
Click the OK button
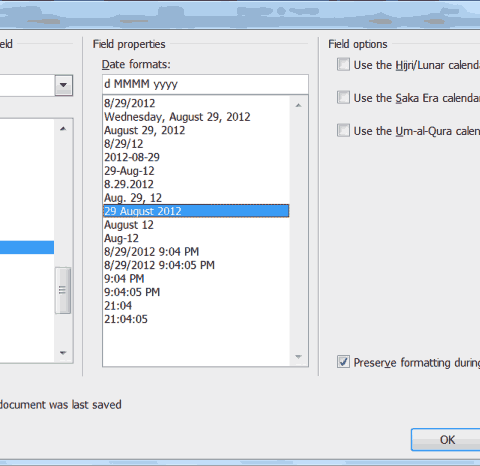(447, 440)
